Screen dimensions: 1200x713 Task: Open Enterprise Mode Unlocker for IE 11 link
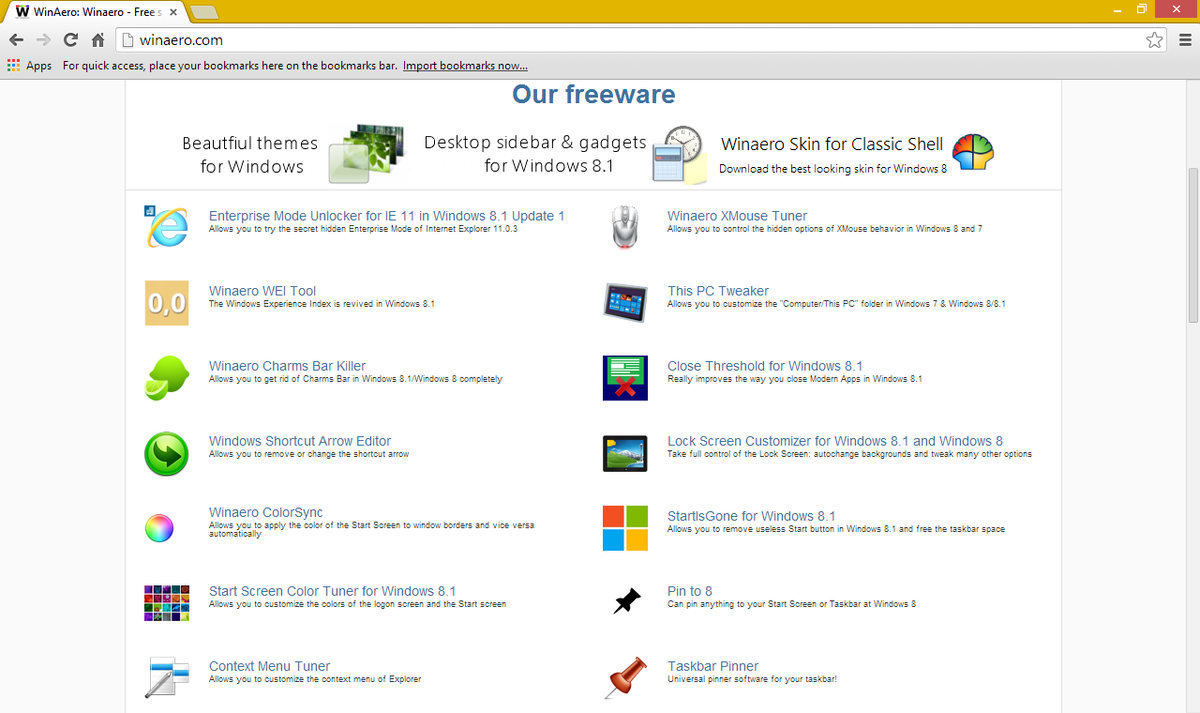[387, 216]
